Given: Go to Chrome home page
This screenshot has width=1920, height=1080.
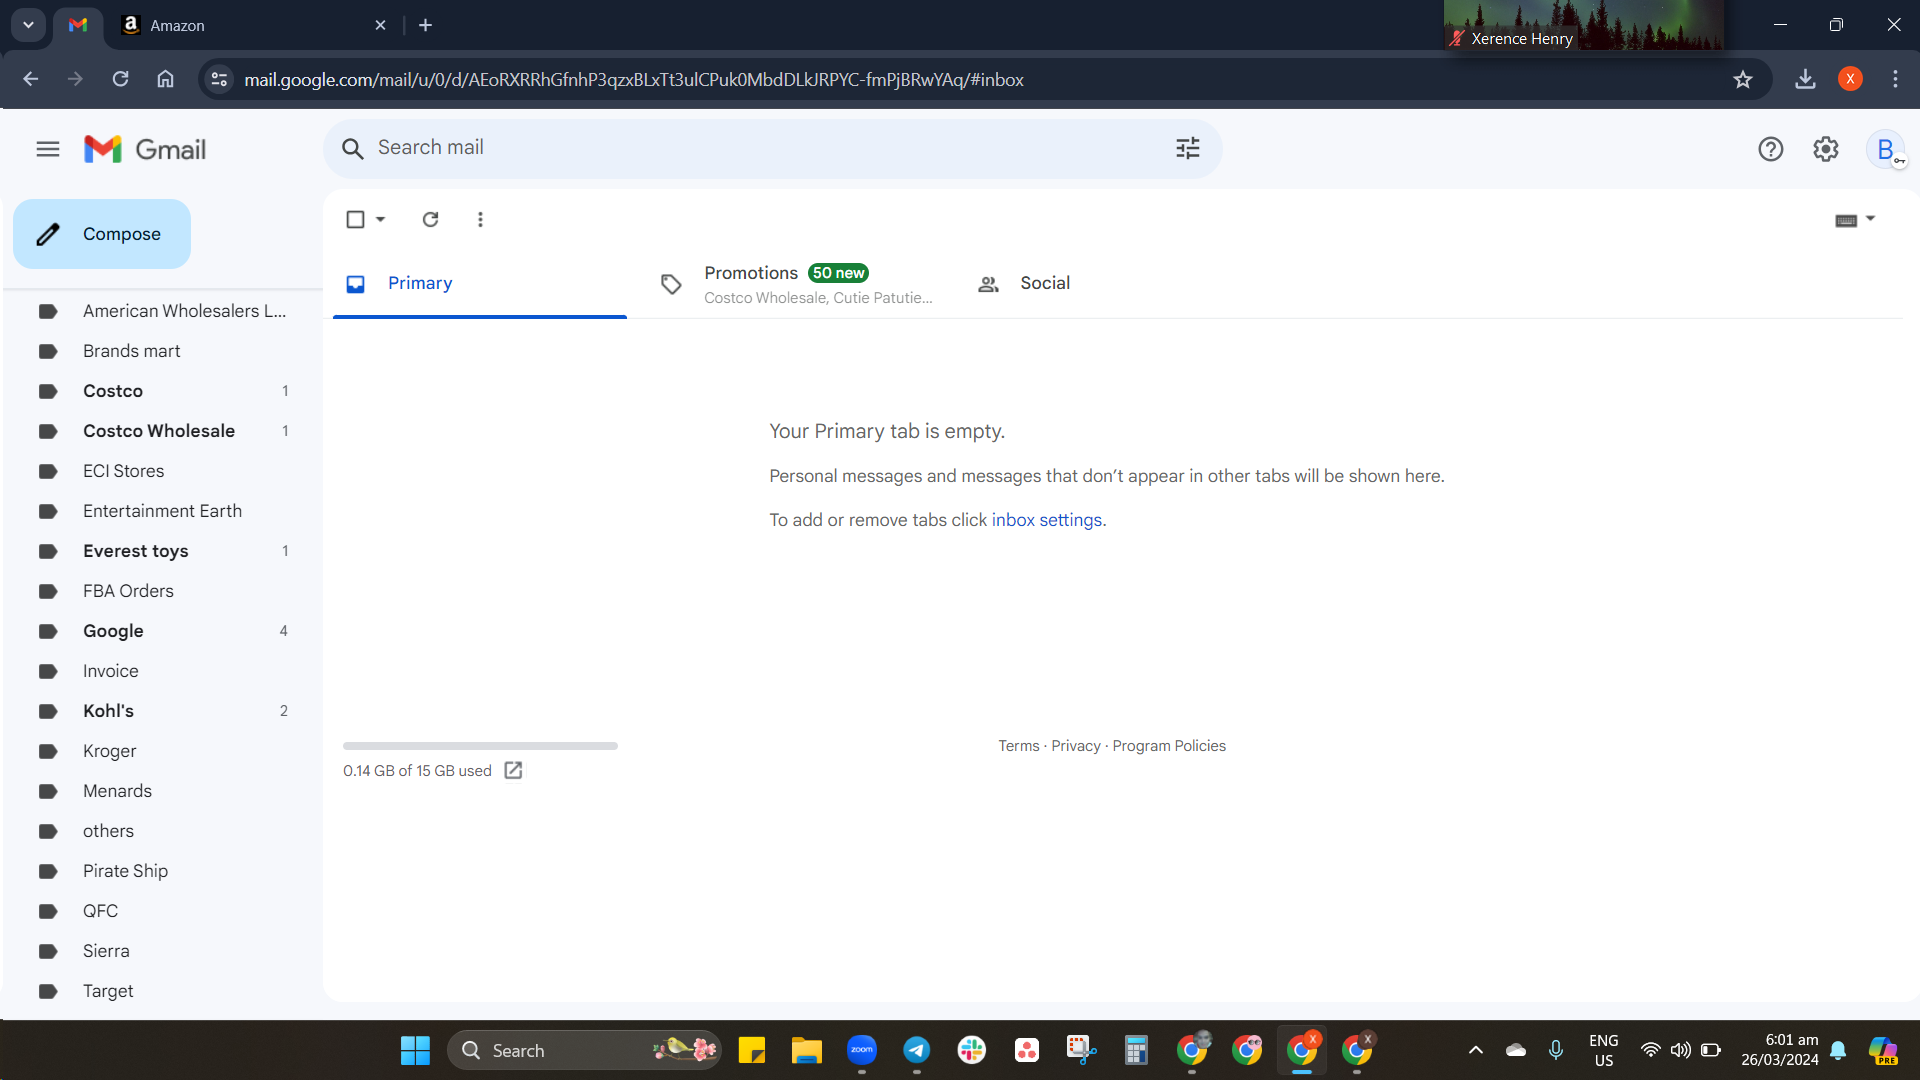Looking at the screenshot, I should [165, 79].
